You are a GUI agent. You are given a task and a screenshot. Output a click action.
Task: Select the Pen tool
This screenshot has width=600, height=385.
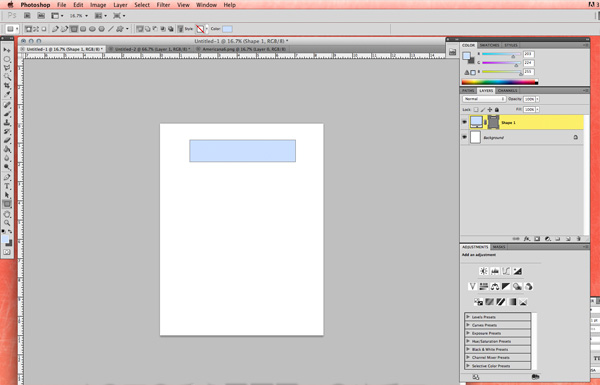[x=7, y=177]
